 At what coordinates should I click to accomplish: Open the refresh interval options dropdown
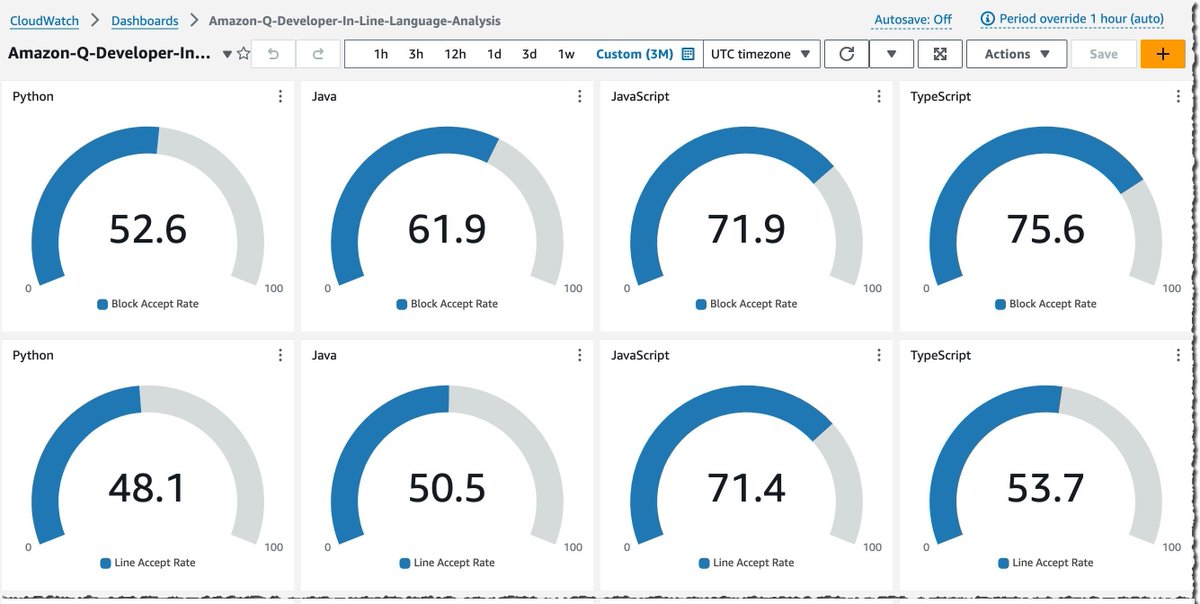[x=891, y=54]
